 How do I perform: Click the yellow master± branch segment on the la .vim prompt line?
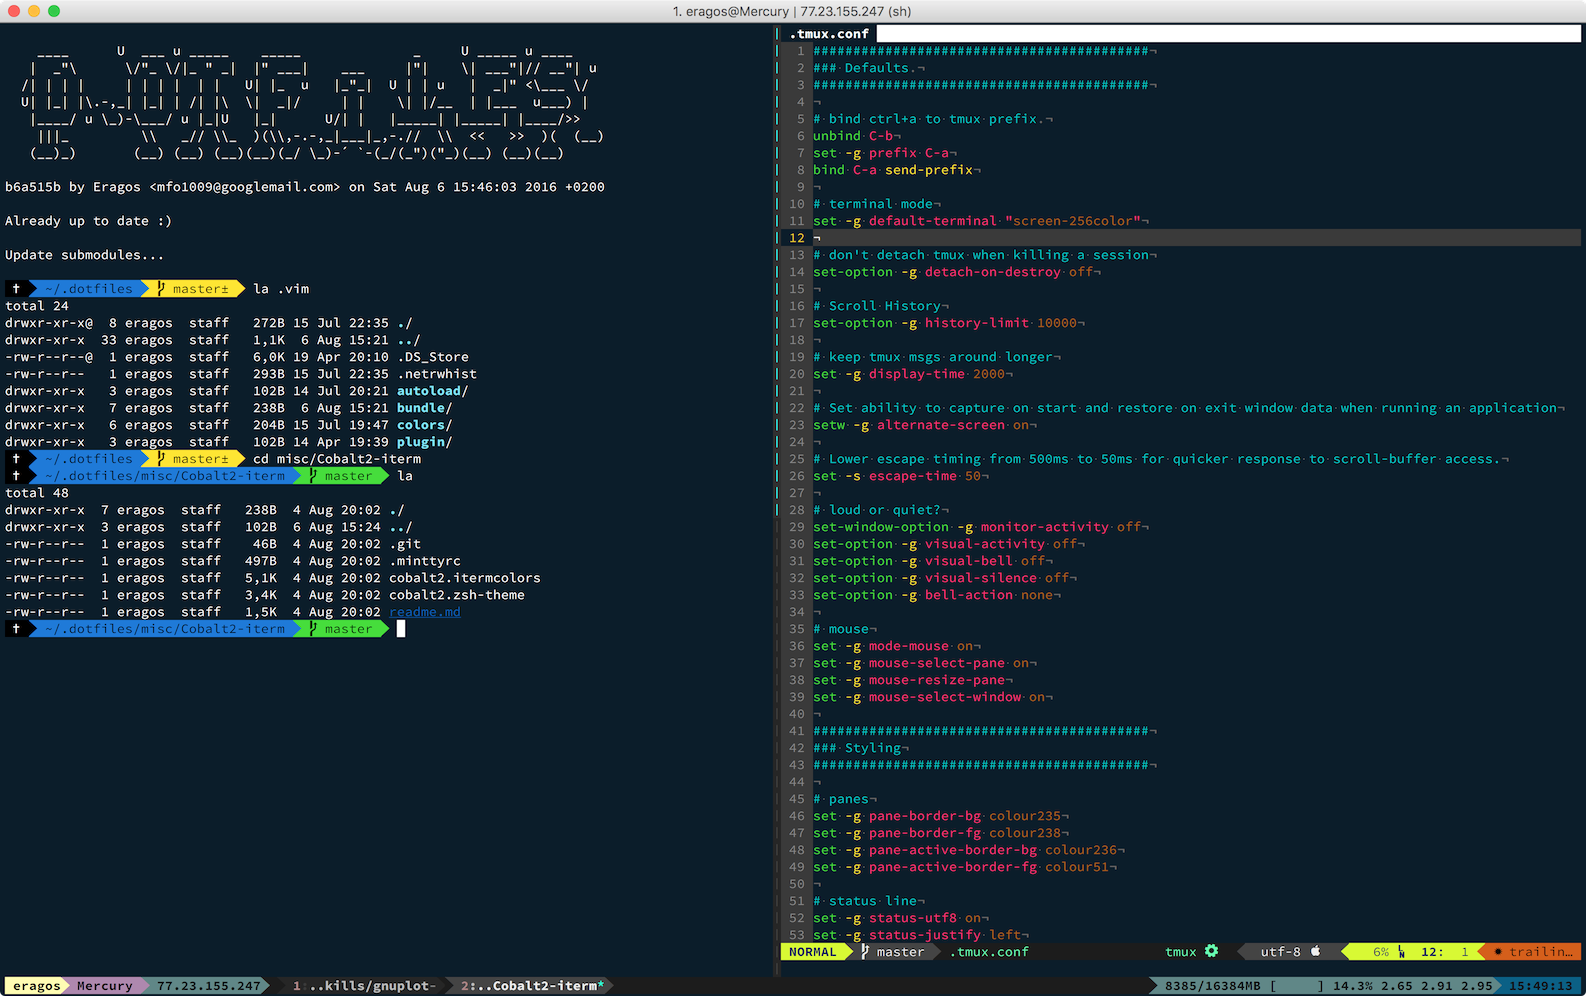tap(194, 289)
